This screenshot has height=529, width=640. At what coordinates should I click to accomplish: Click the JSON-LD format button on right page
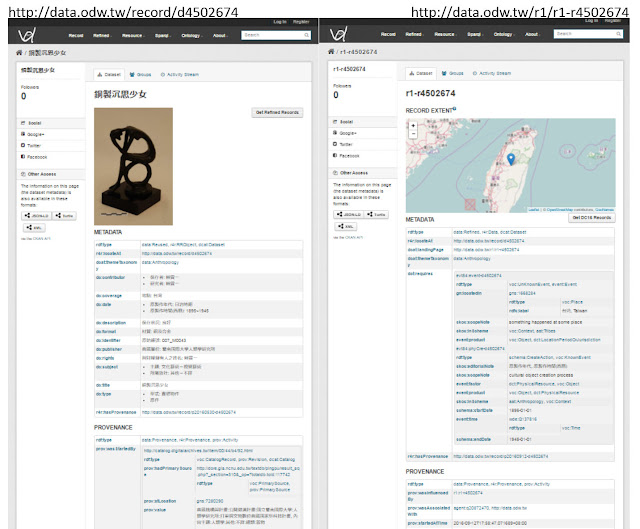pos(349,214)
